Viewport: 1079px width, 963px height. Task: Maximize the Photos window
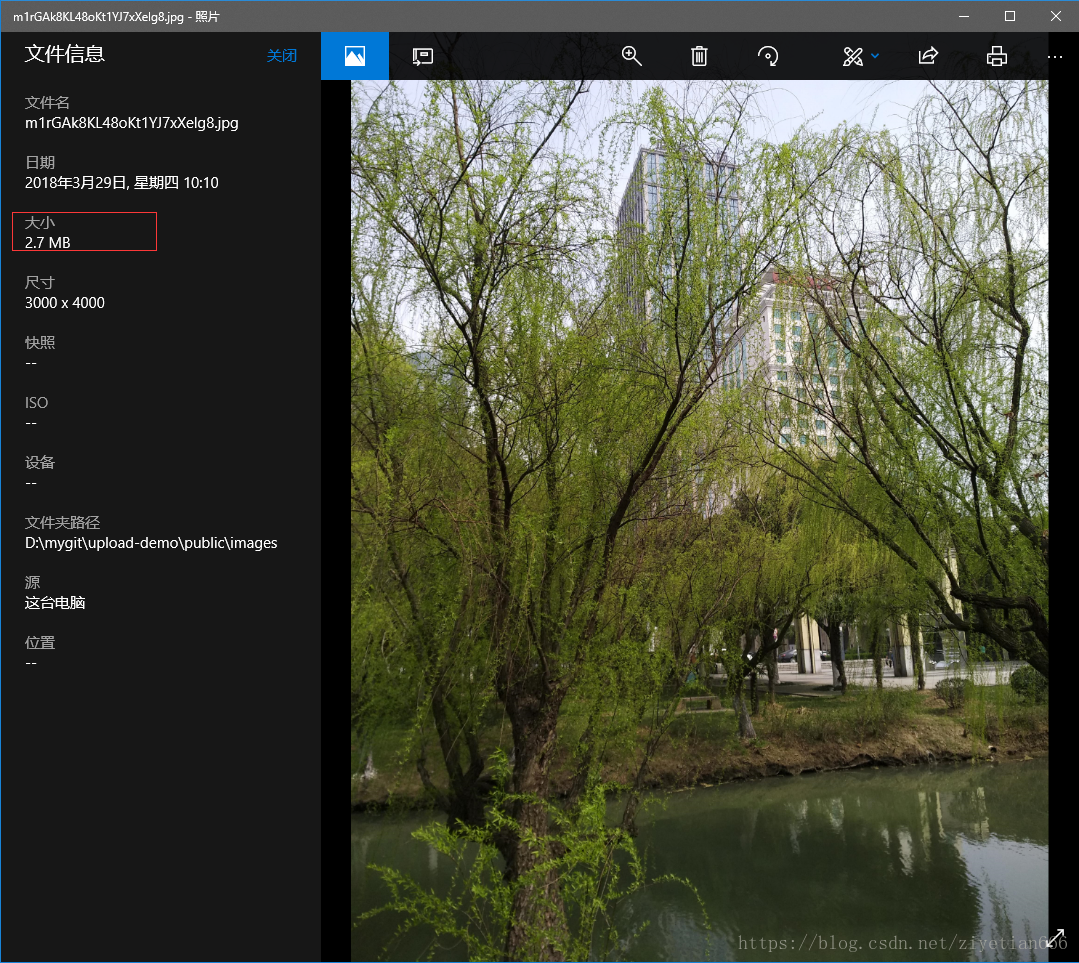tap(1009, 17)
